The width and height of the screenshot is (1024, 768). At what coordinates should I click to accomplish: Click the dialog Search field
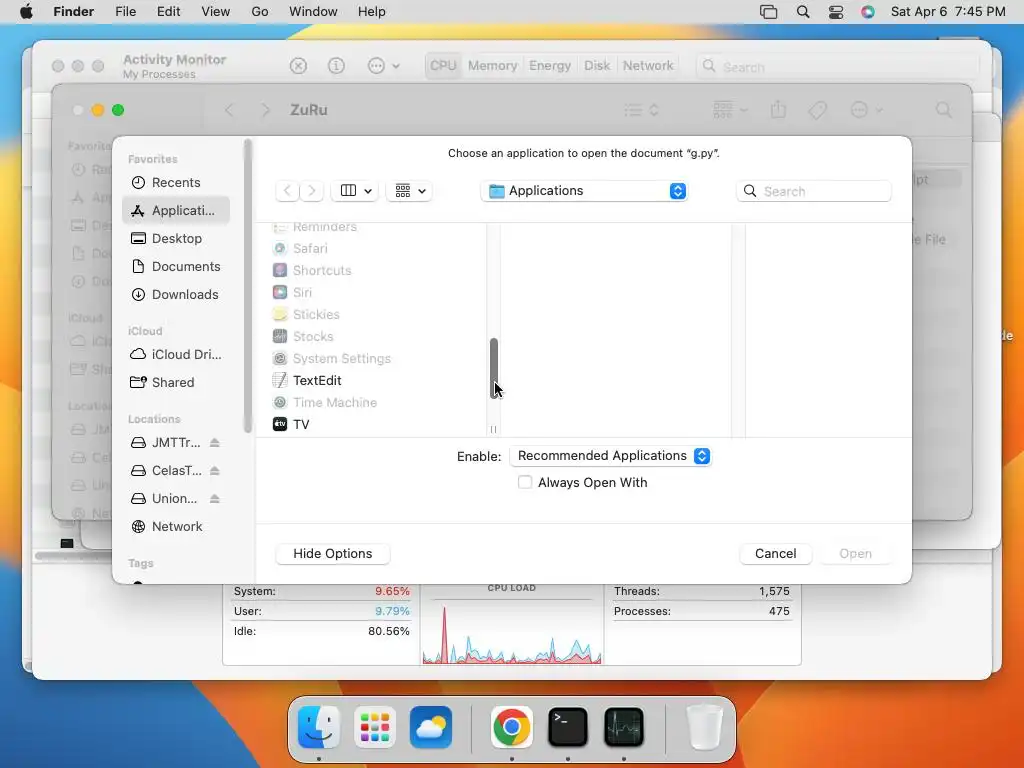coord(814,191)
